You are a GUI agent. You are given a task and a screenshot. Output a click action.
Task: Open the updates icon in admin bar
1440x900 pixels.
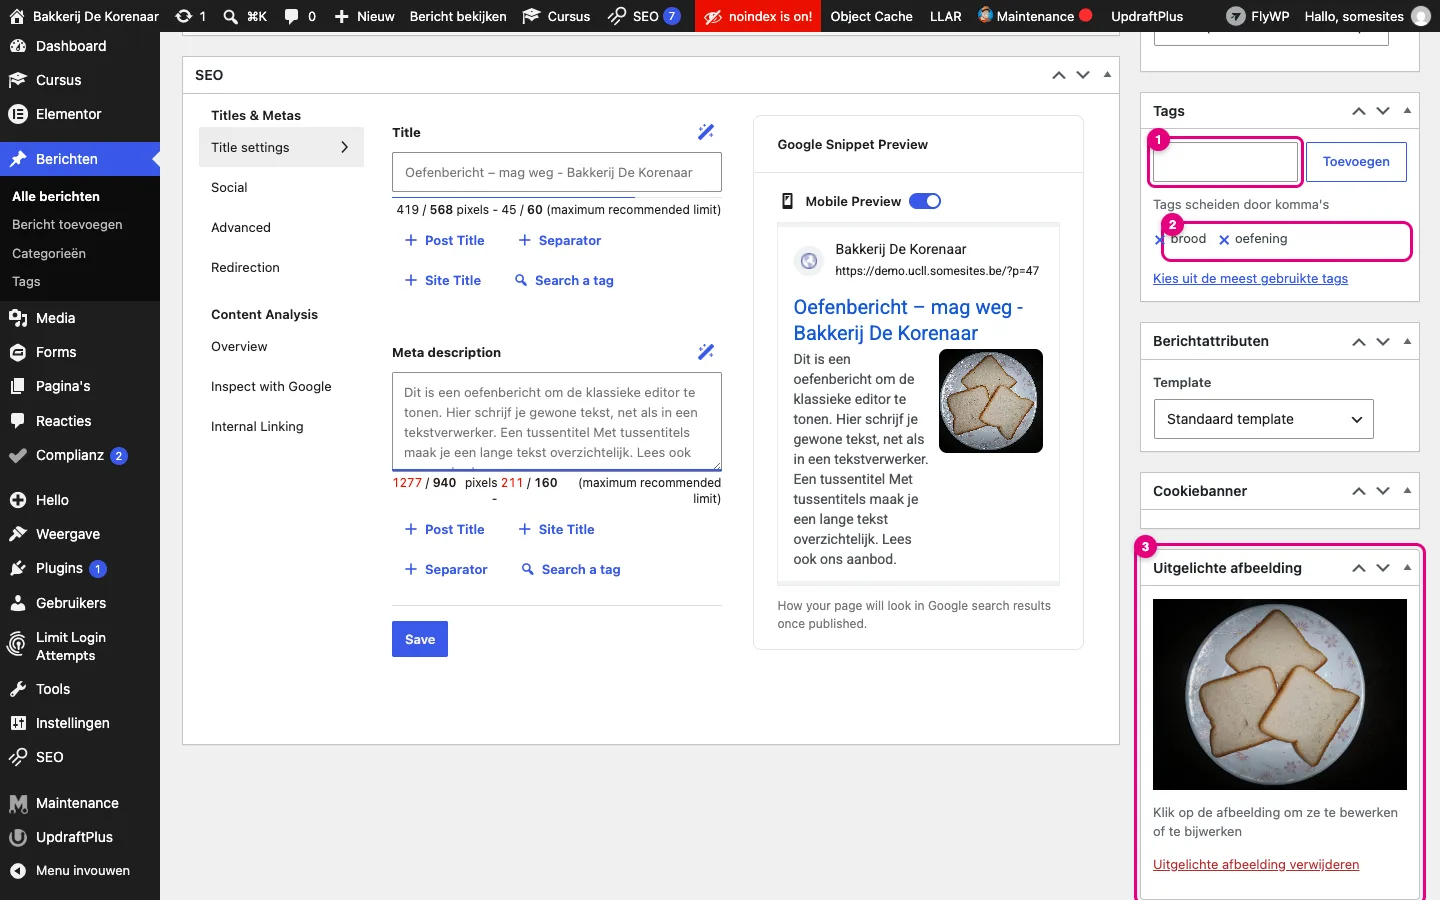(x=190, y=16)
